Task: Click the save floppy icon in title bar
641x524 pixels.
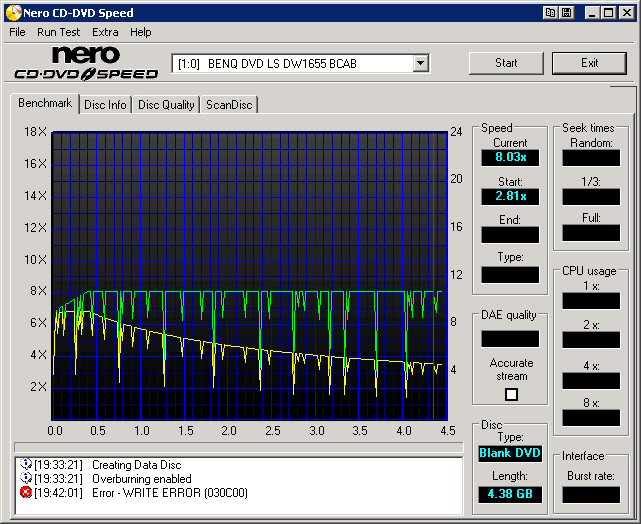Action: point(566,13)
